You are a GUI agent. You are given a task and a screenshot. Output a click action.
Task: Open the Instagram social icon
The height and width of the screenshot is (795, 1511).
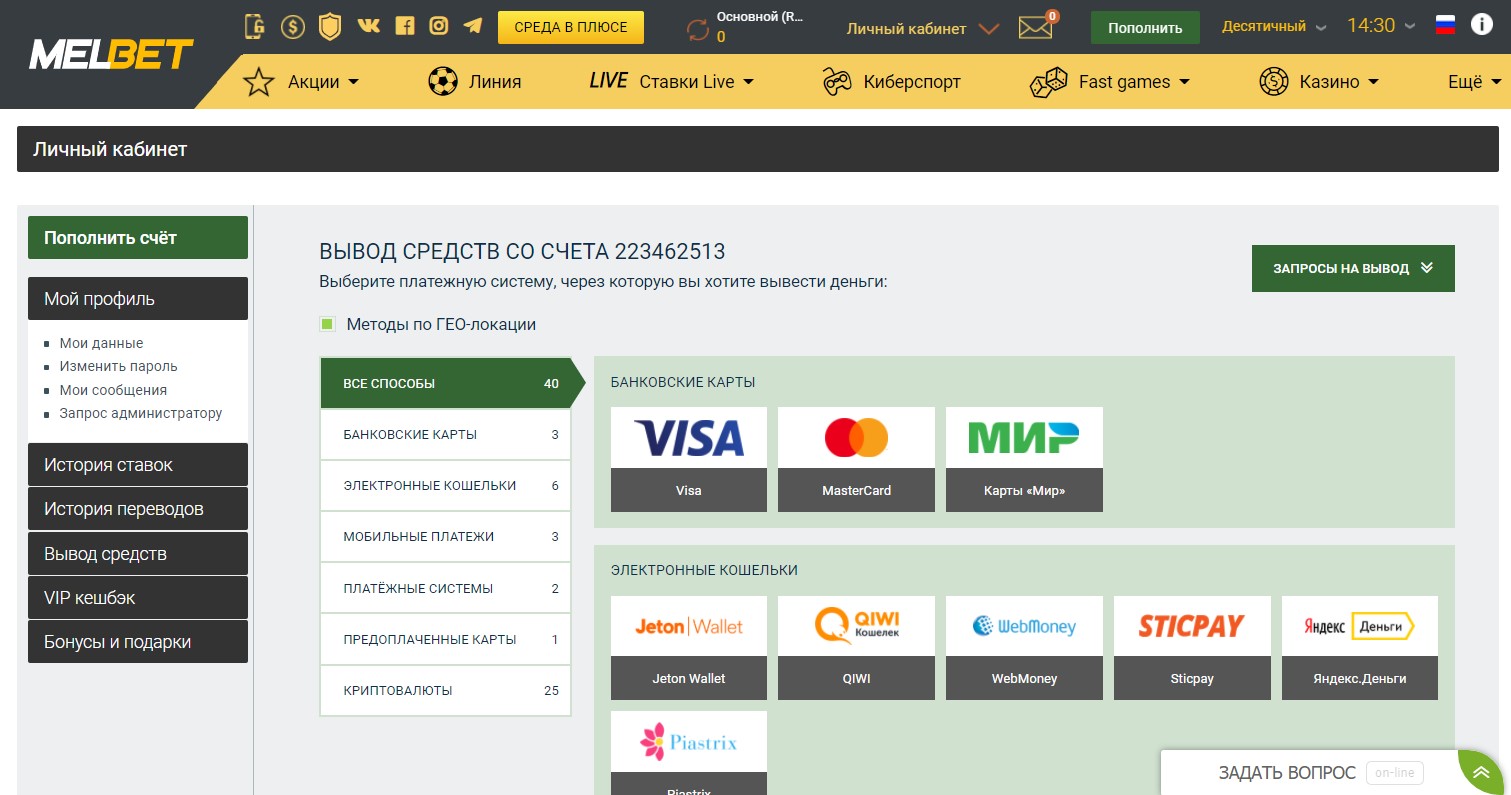click(438, 26)
